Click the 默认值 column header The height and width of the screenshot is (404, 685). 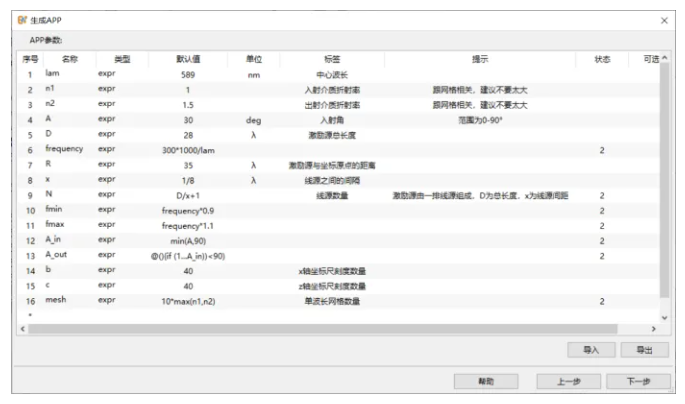click(x=188, y=59)
